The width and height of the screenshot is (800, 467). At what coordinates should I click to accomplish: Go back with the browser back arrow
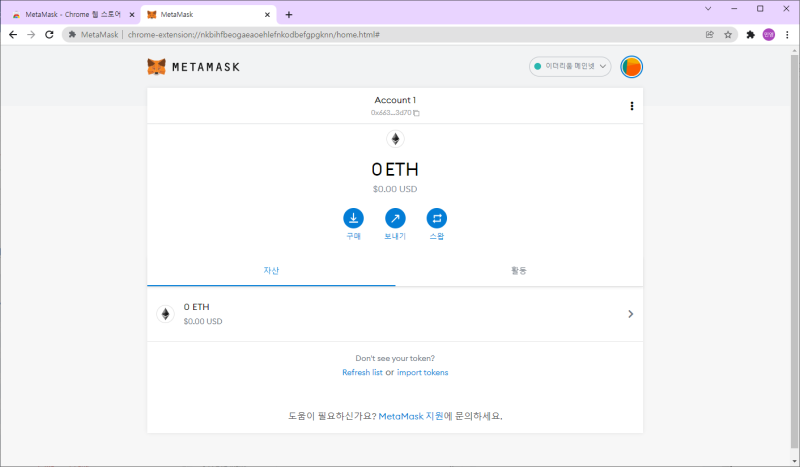(x=13, y=35)
